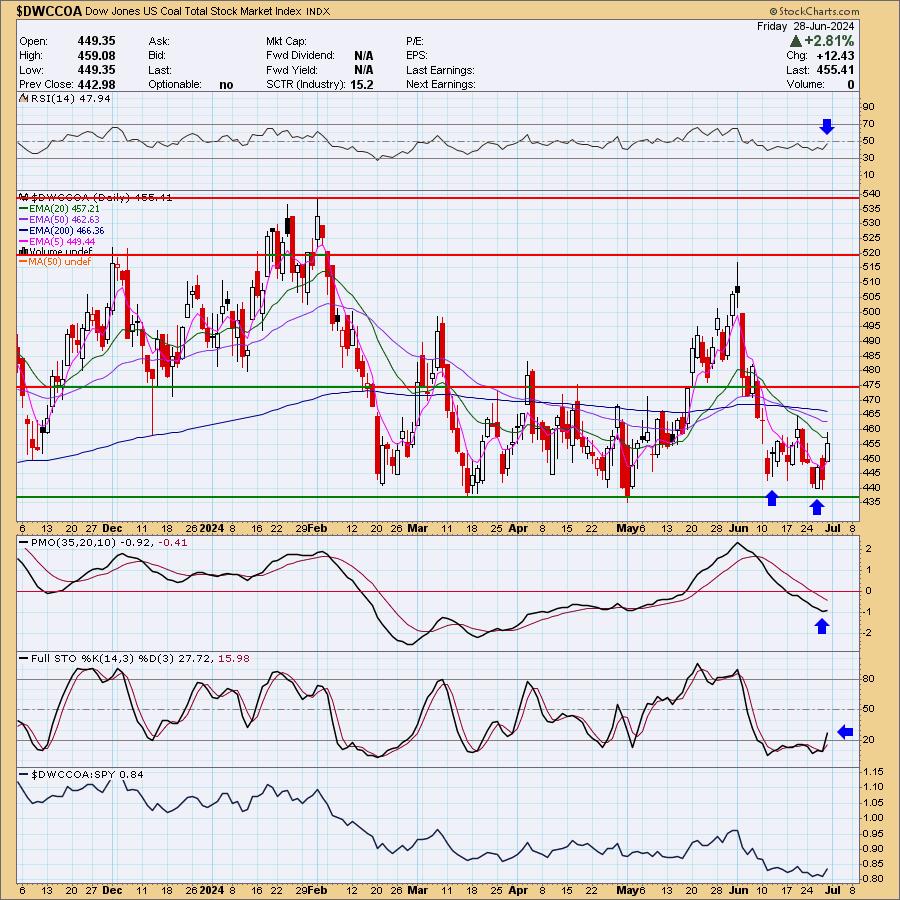Click the Low value 449.35
Screen dimensions: 900x900
pyautogui.click(x=96, y=70)
